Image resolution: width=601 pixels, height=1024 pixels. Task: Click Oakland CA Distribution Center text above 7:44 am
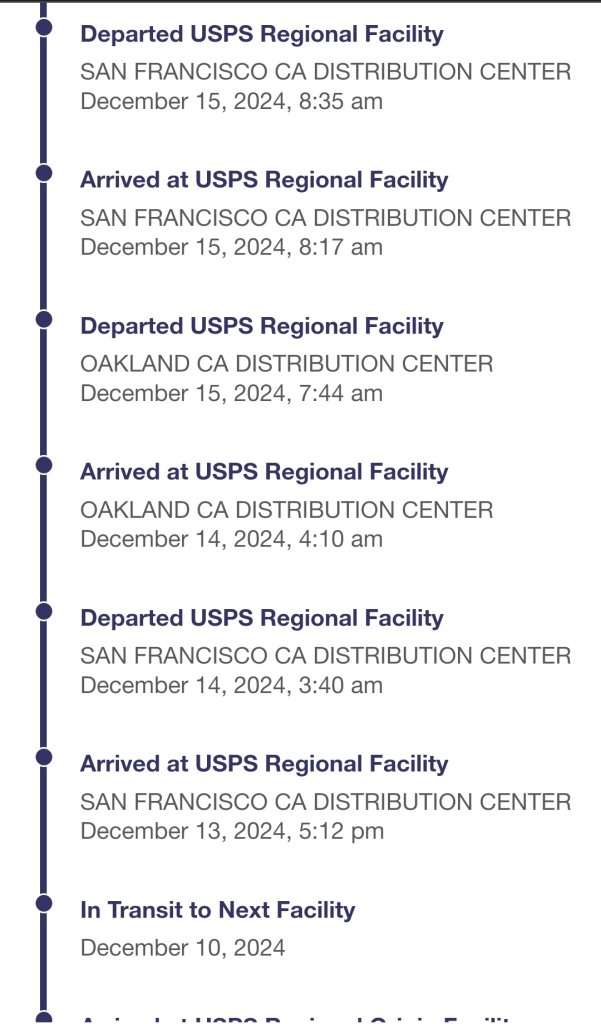[x=286, y=364]
